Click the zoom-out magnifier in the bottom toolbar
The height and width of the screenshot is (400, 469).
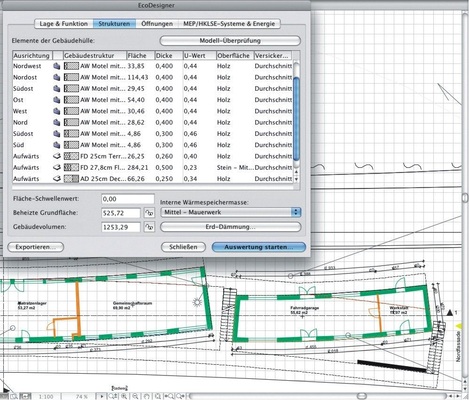(x=136, y=396)
